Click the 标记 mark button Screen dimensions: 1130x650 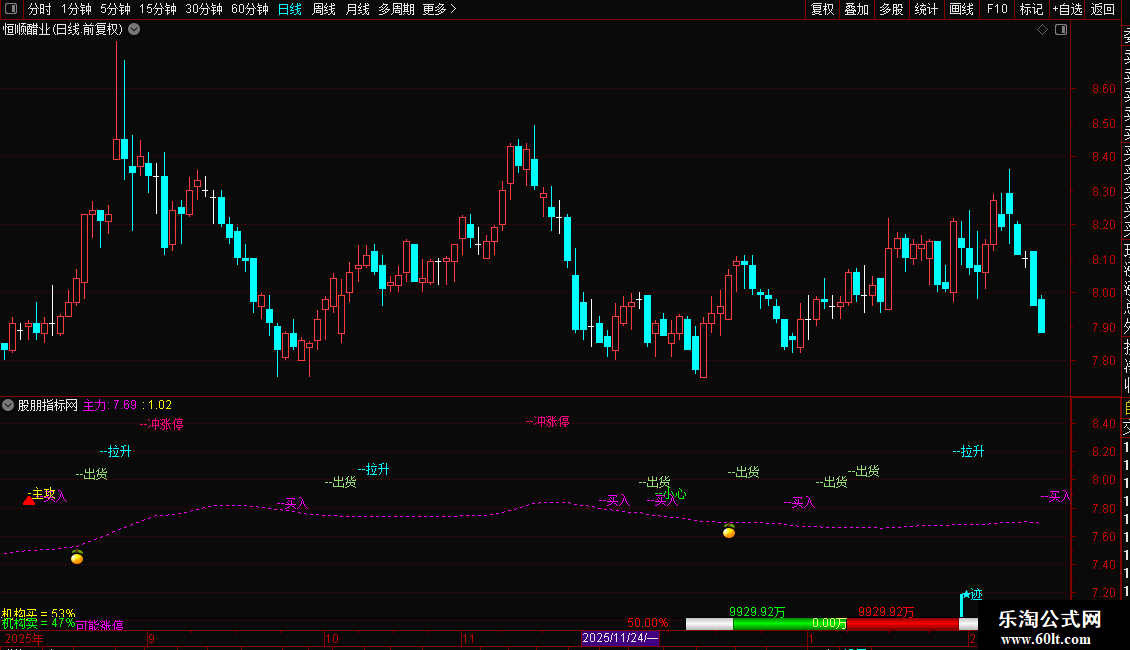(x=1031, y=9)
